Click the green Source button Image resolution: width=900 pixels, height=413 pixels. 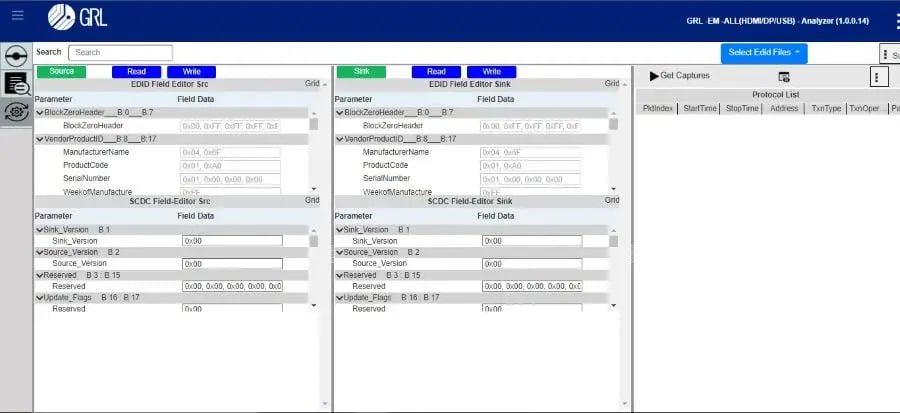click(62, 72)
